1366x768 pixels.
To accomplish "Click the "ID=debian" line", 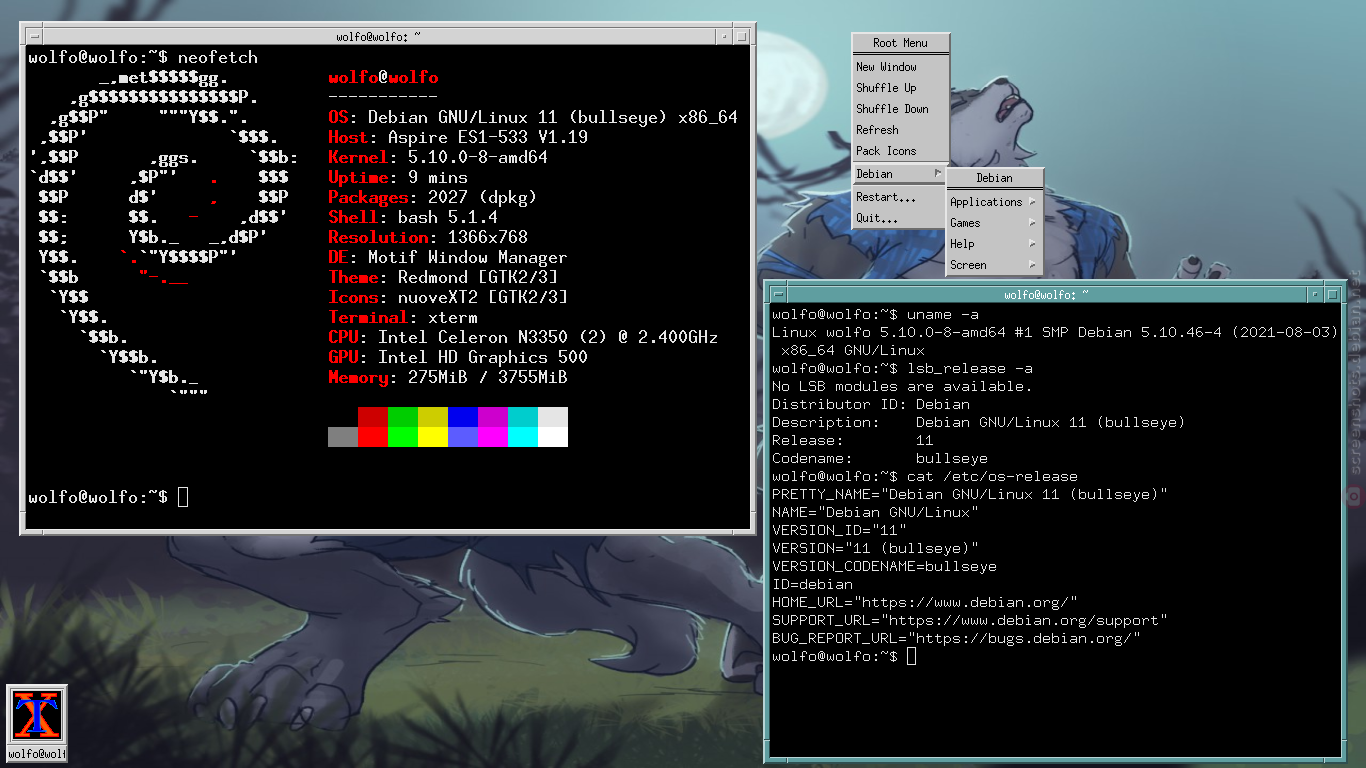I will coord(812,584).
